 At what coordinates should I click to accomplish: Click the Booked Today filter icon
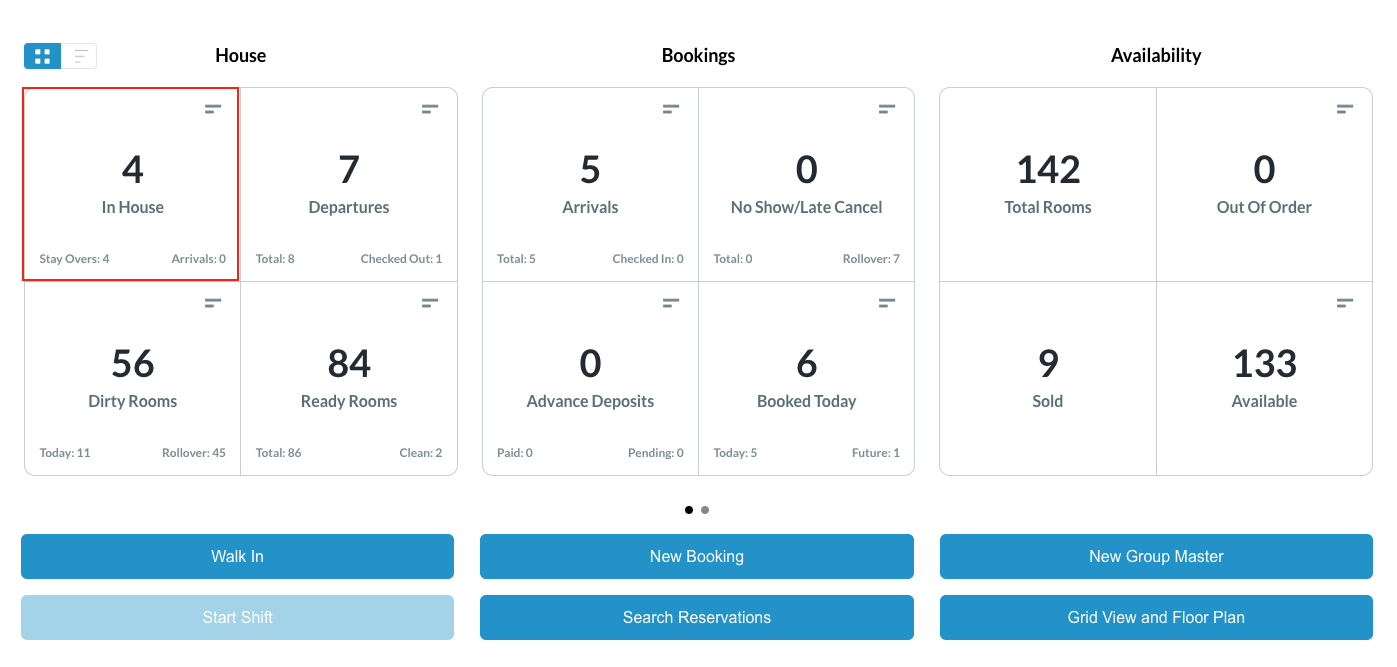(887, 303)
